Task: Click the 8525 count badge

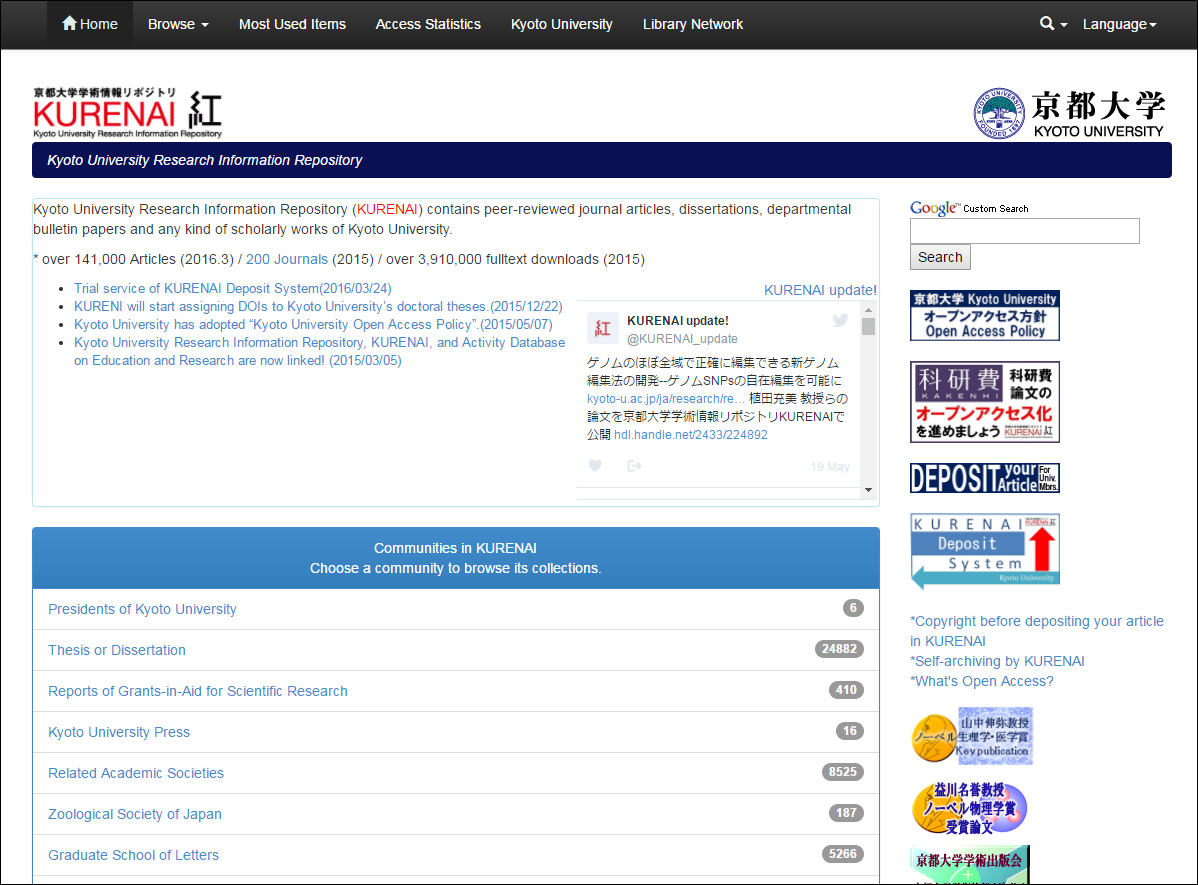Action: coord(843,772)
